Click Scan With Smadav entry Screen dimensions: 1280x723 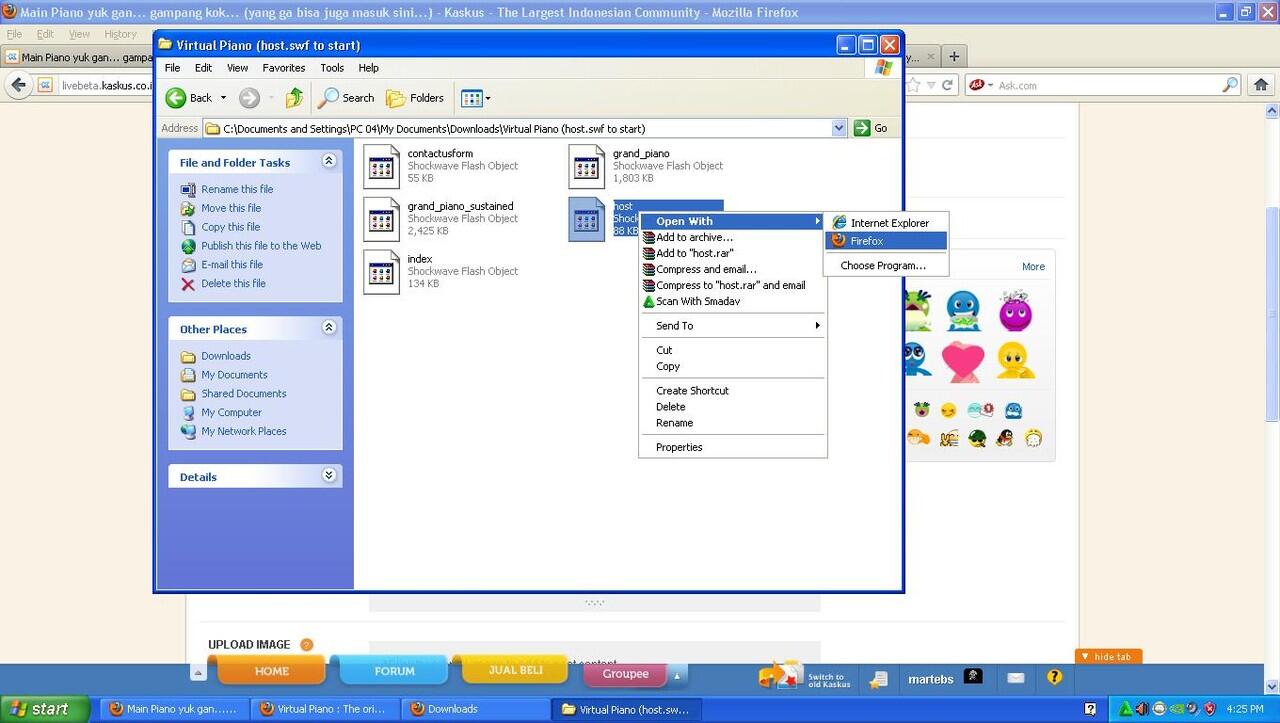pyautogui.click(x=732, y=301)
